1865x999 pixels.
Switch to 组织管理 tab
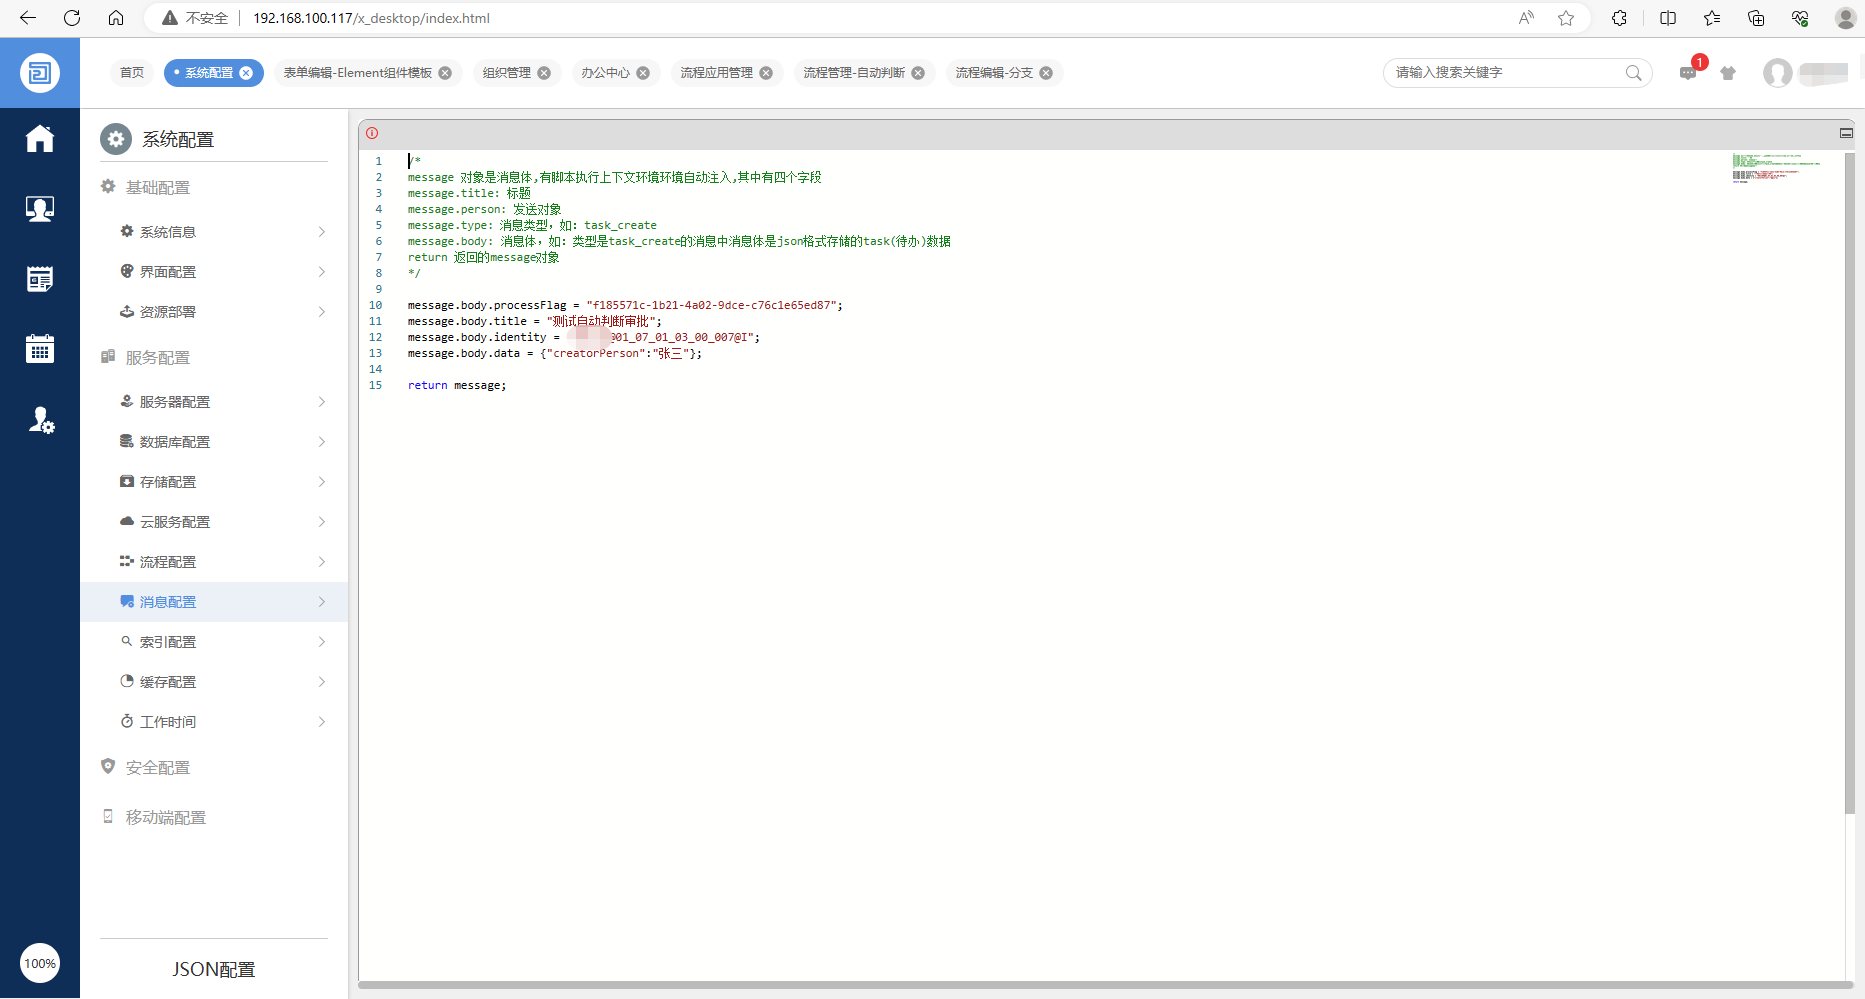(507, 73)
